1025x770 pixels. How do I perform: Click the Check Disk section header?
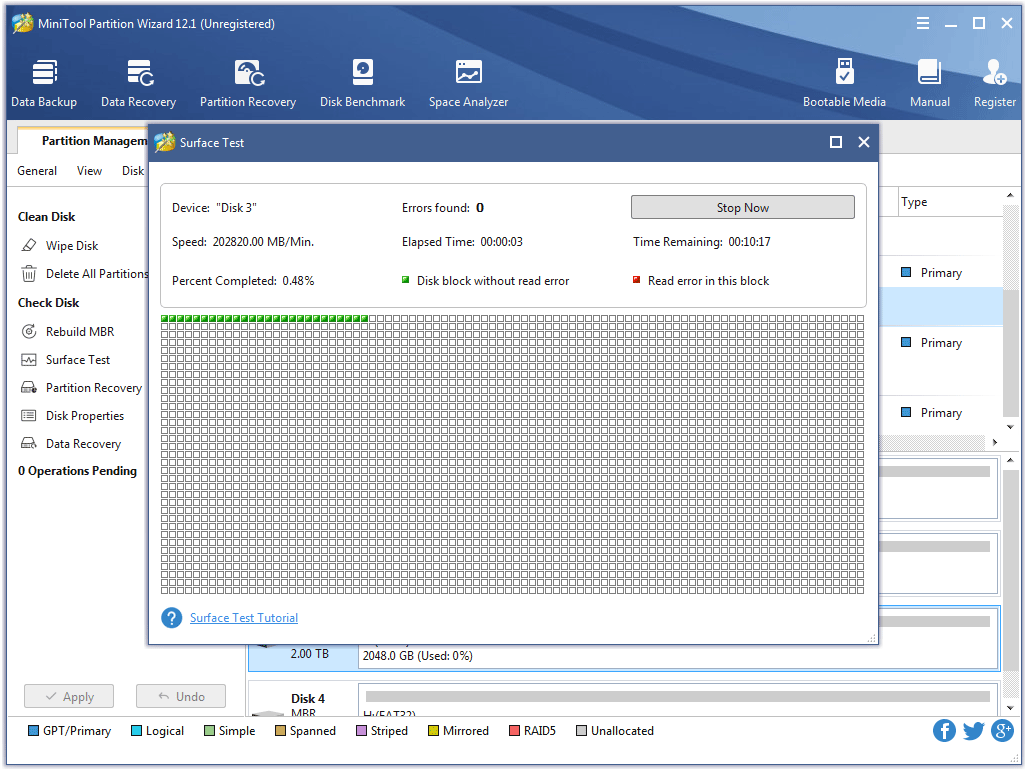[x=48, y=303]
